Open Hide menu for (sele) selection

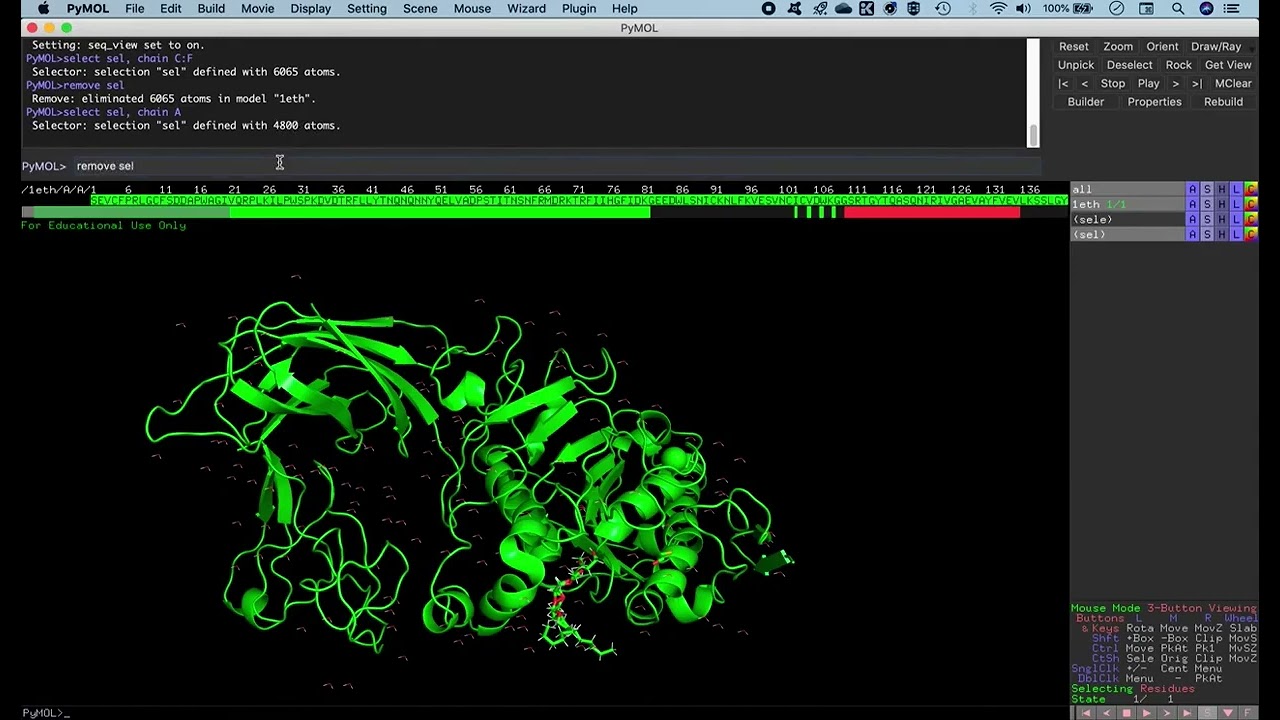[1221, 219]
